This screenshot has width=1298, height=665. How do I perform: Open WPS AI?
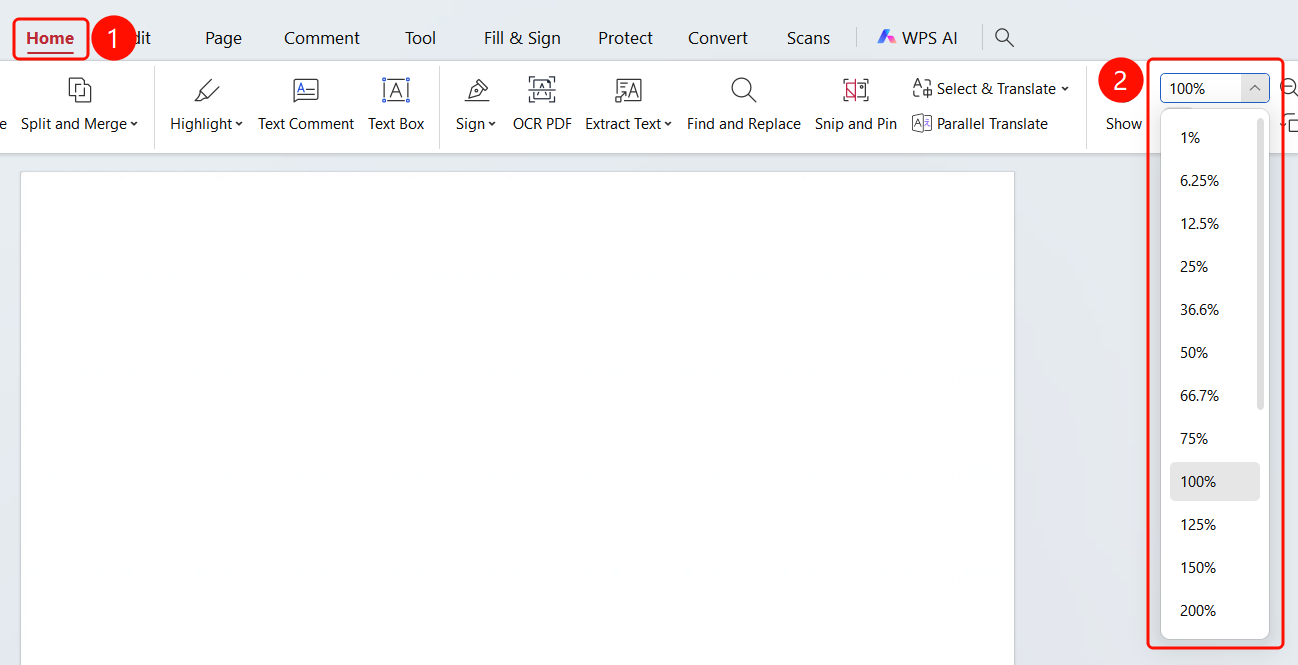(917, 38)
